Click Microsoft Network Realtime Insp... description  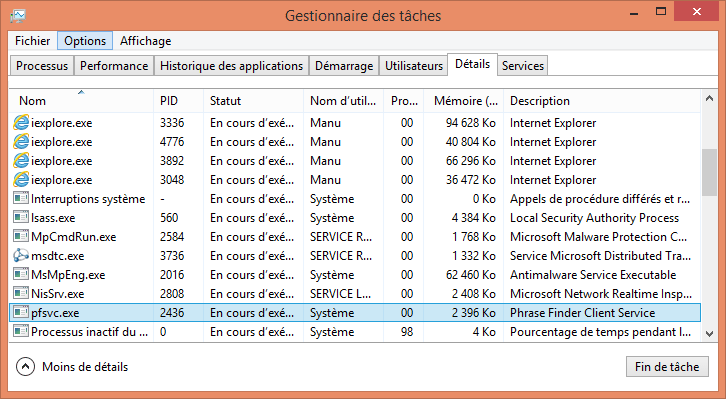[601, 293]
